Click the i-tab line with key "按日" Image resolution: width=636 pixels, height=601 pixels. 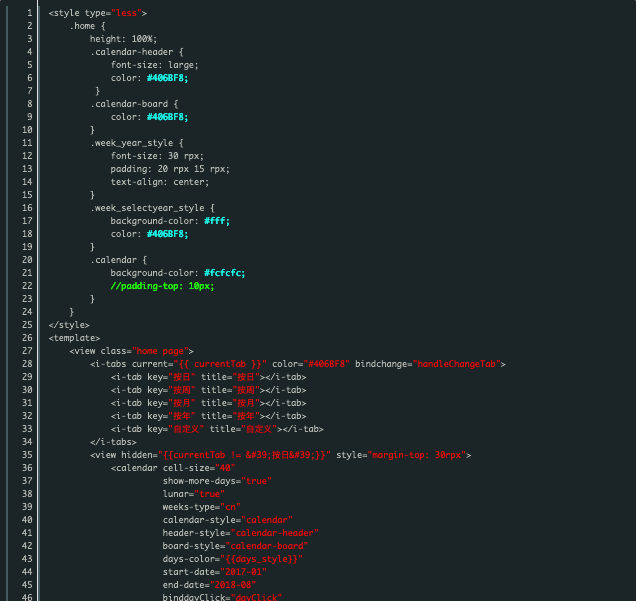click(208, 377)
